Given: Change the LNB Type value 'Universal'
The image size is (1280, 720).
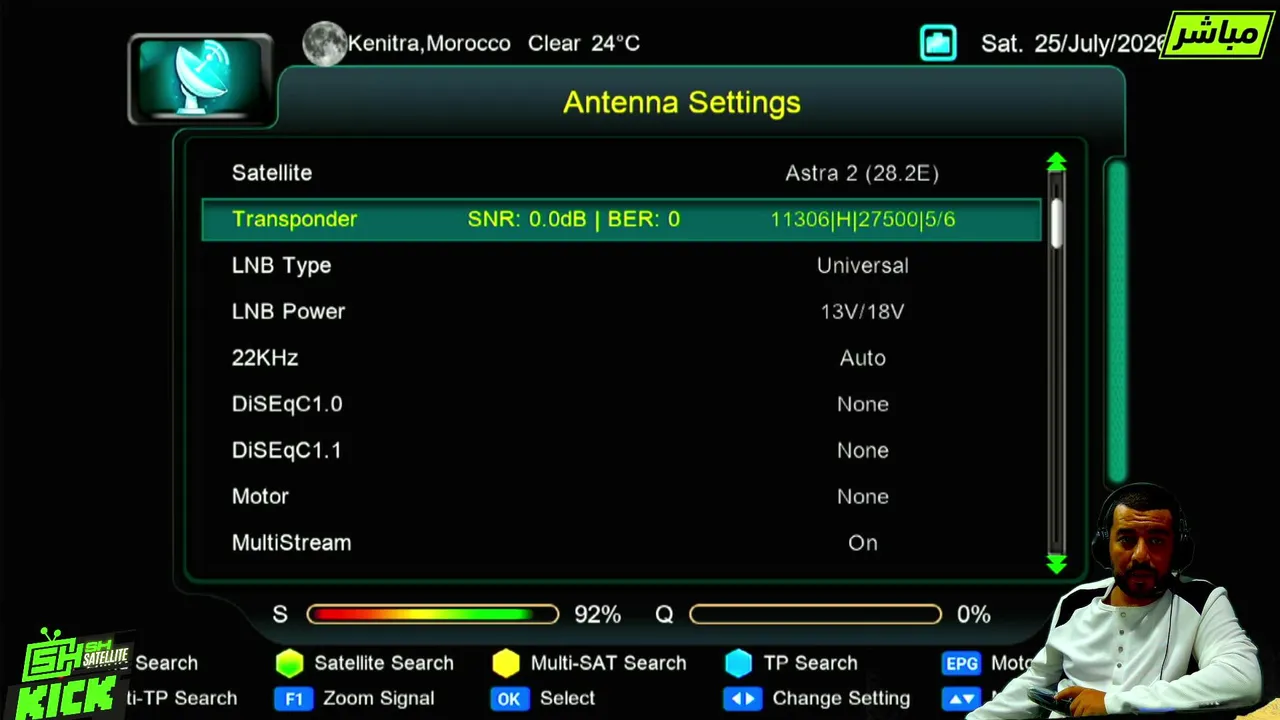Looking at the screenshot, I should click(x=863, y=266).
